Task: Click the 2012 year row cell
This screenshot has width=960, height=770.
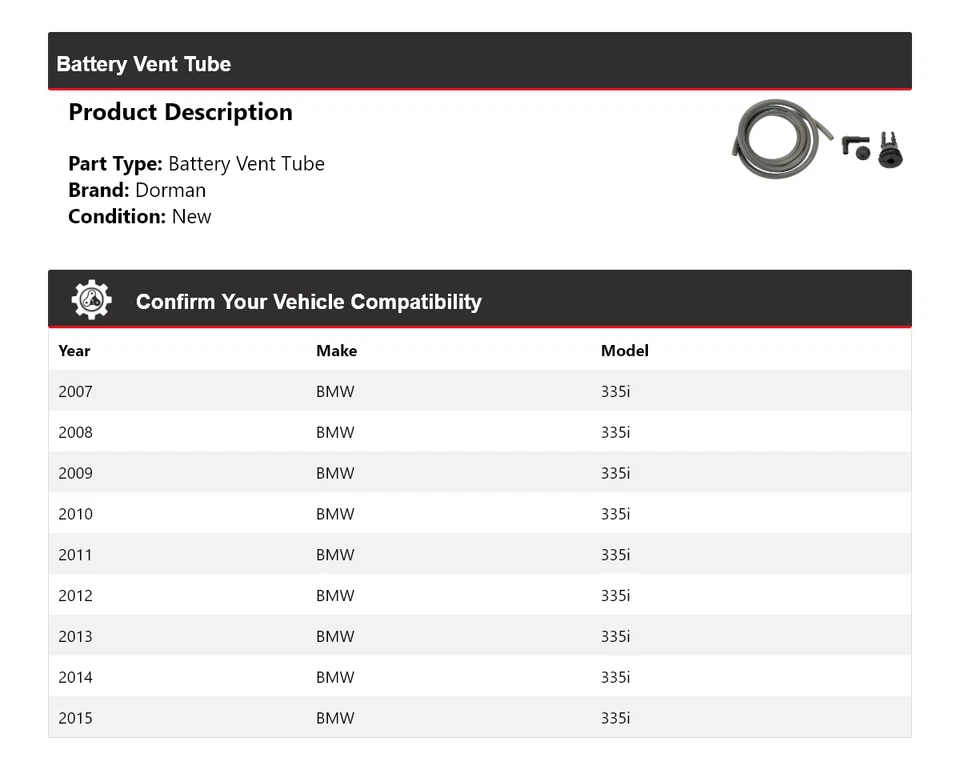Action: (x=75, y=596)
